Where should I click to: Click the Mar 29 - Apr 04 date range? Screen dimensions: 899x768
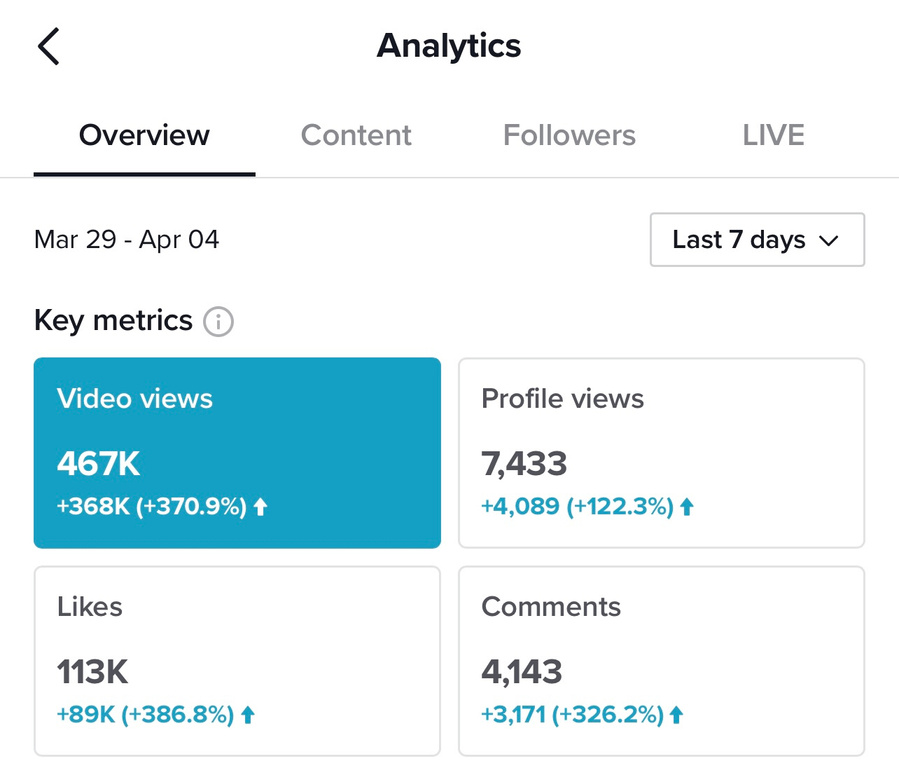point(127,240)
